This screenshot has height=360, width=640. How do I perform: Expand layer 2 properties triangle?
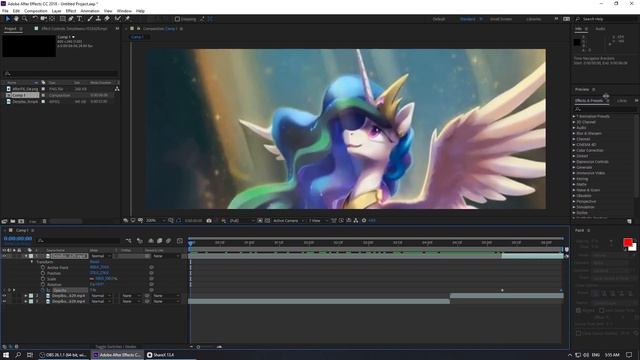coord(26,296)
